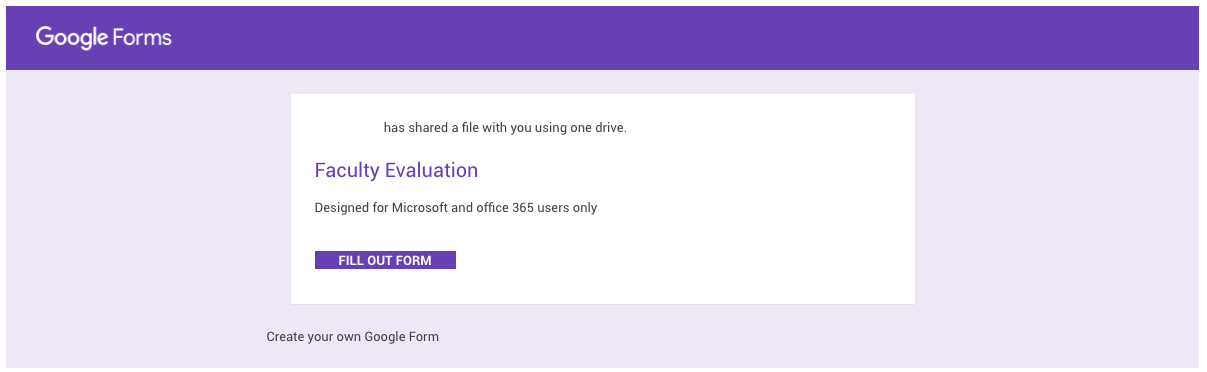This screenshot has width=1207, height=372.
Task: Click the word 'Faculty' in the form title
Action: pyautogui.click(x=347, y=170)
